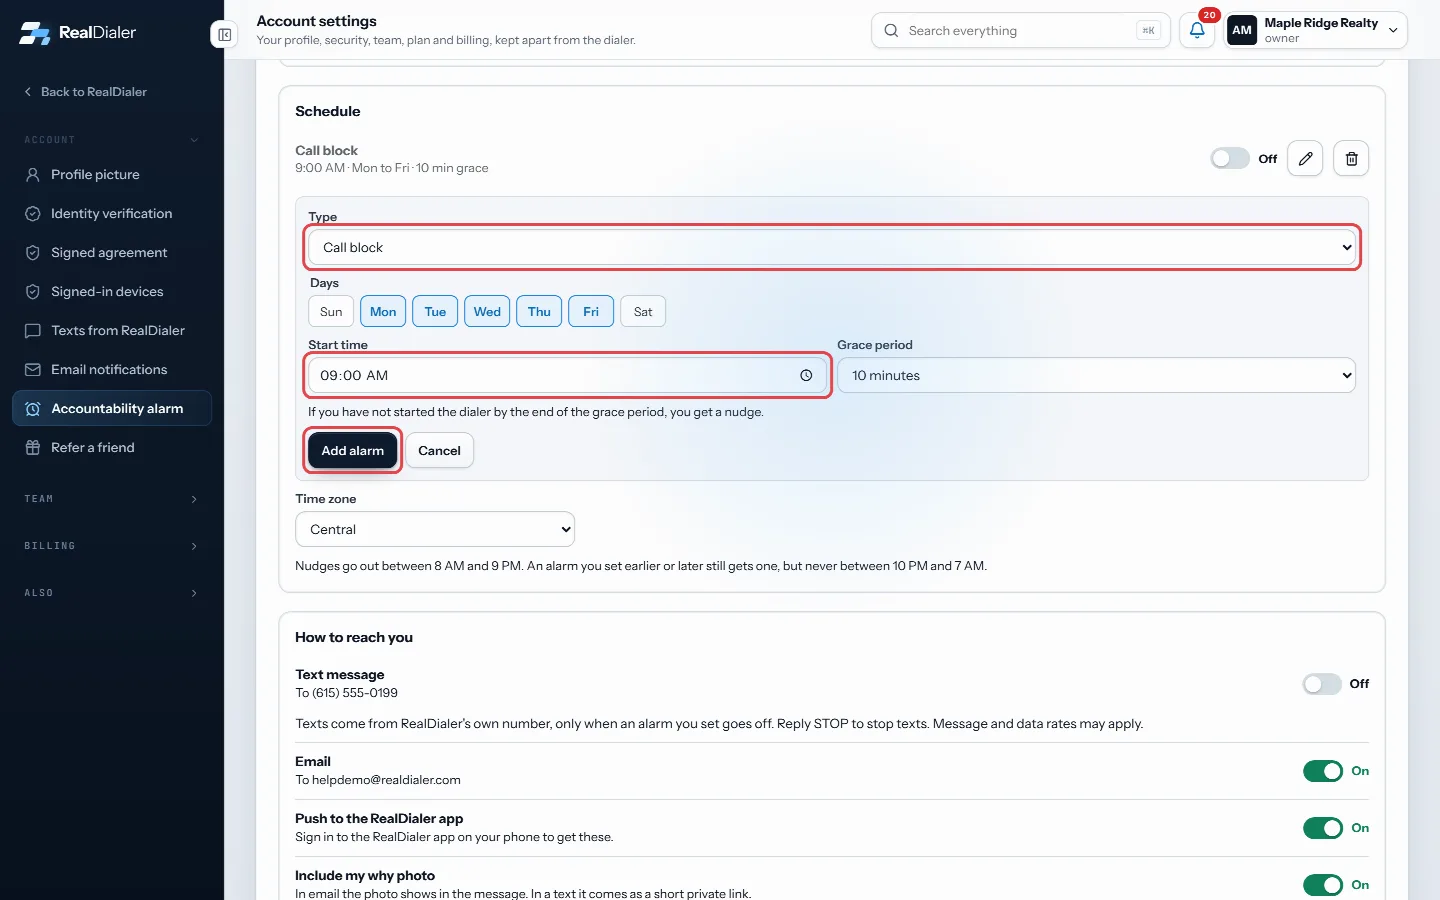Screen dimensions: 1440x900
Task: Click the Add alarm button
Action: tap(352, 450)
